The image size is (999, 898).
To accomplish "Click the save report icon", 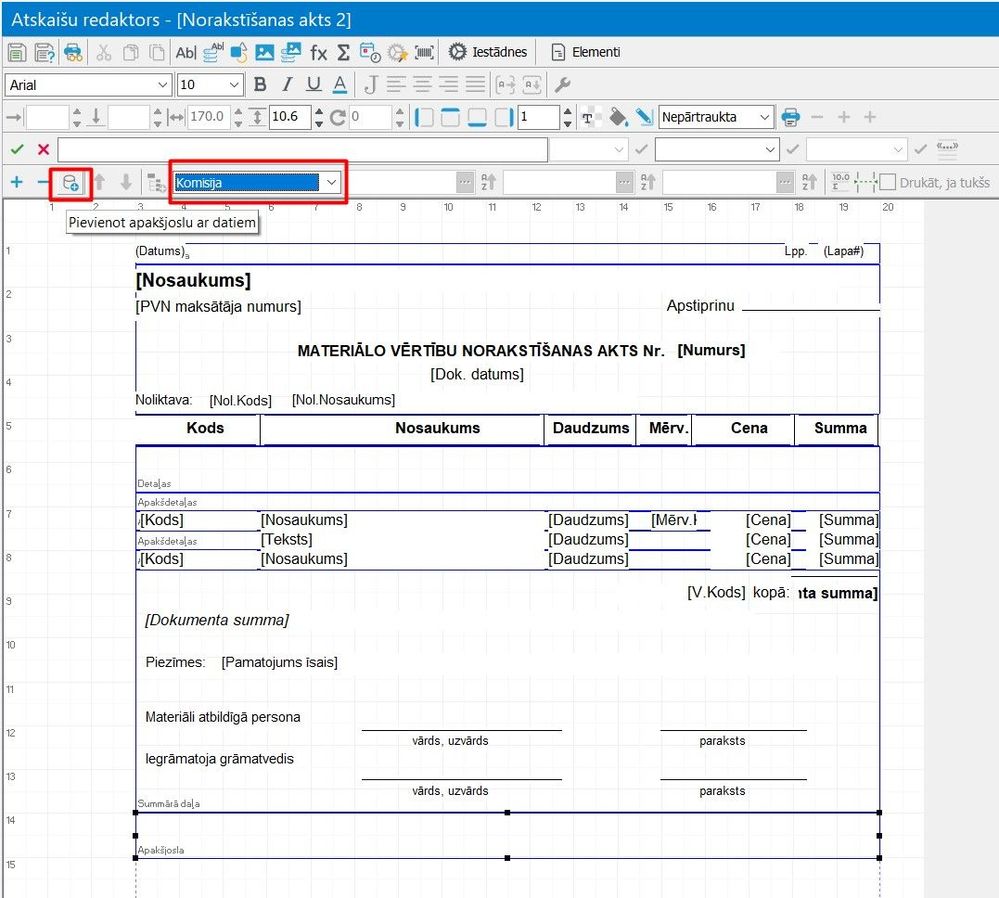I will pos(16,52).
